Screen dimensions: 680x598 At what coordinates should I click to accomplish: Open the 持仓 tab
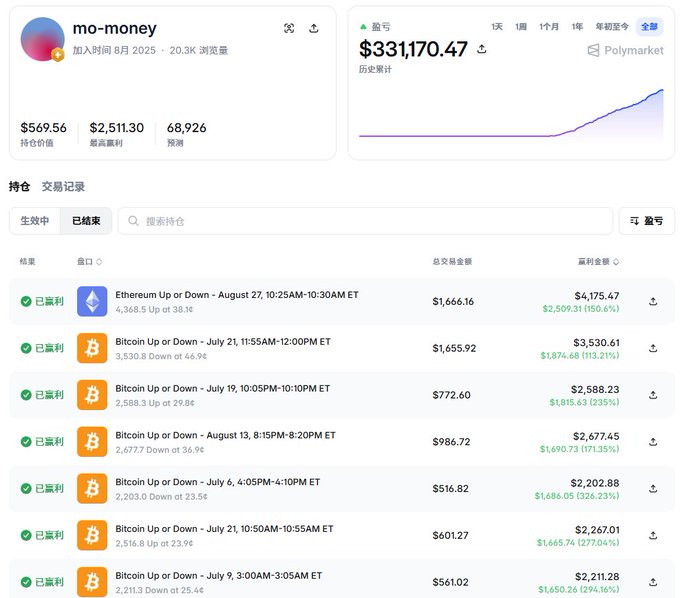point(20,186)
